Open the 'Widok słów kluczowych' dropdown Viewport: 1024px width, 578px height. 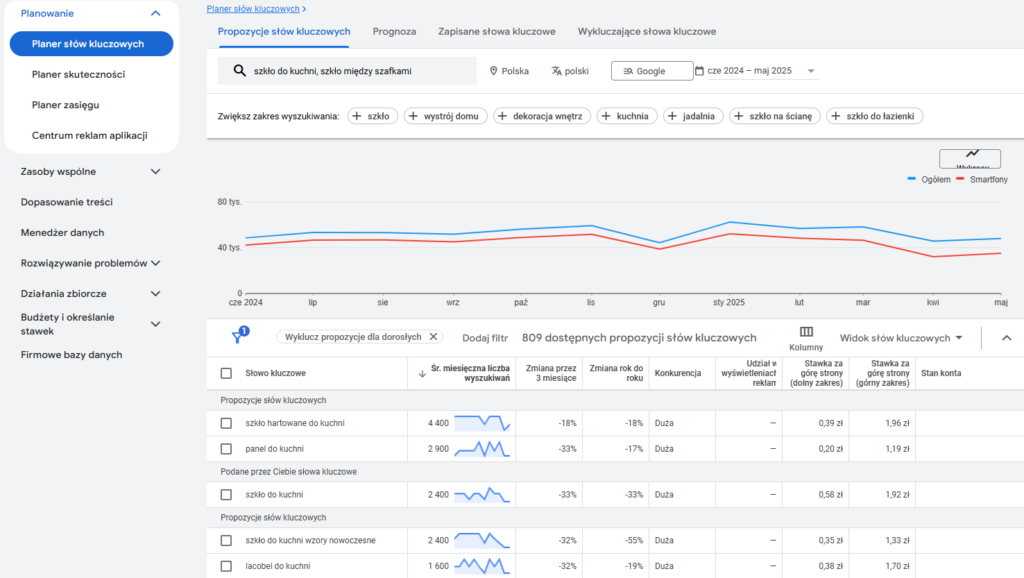tap(901, 338)
